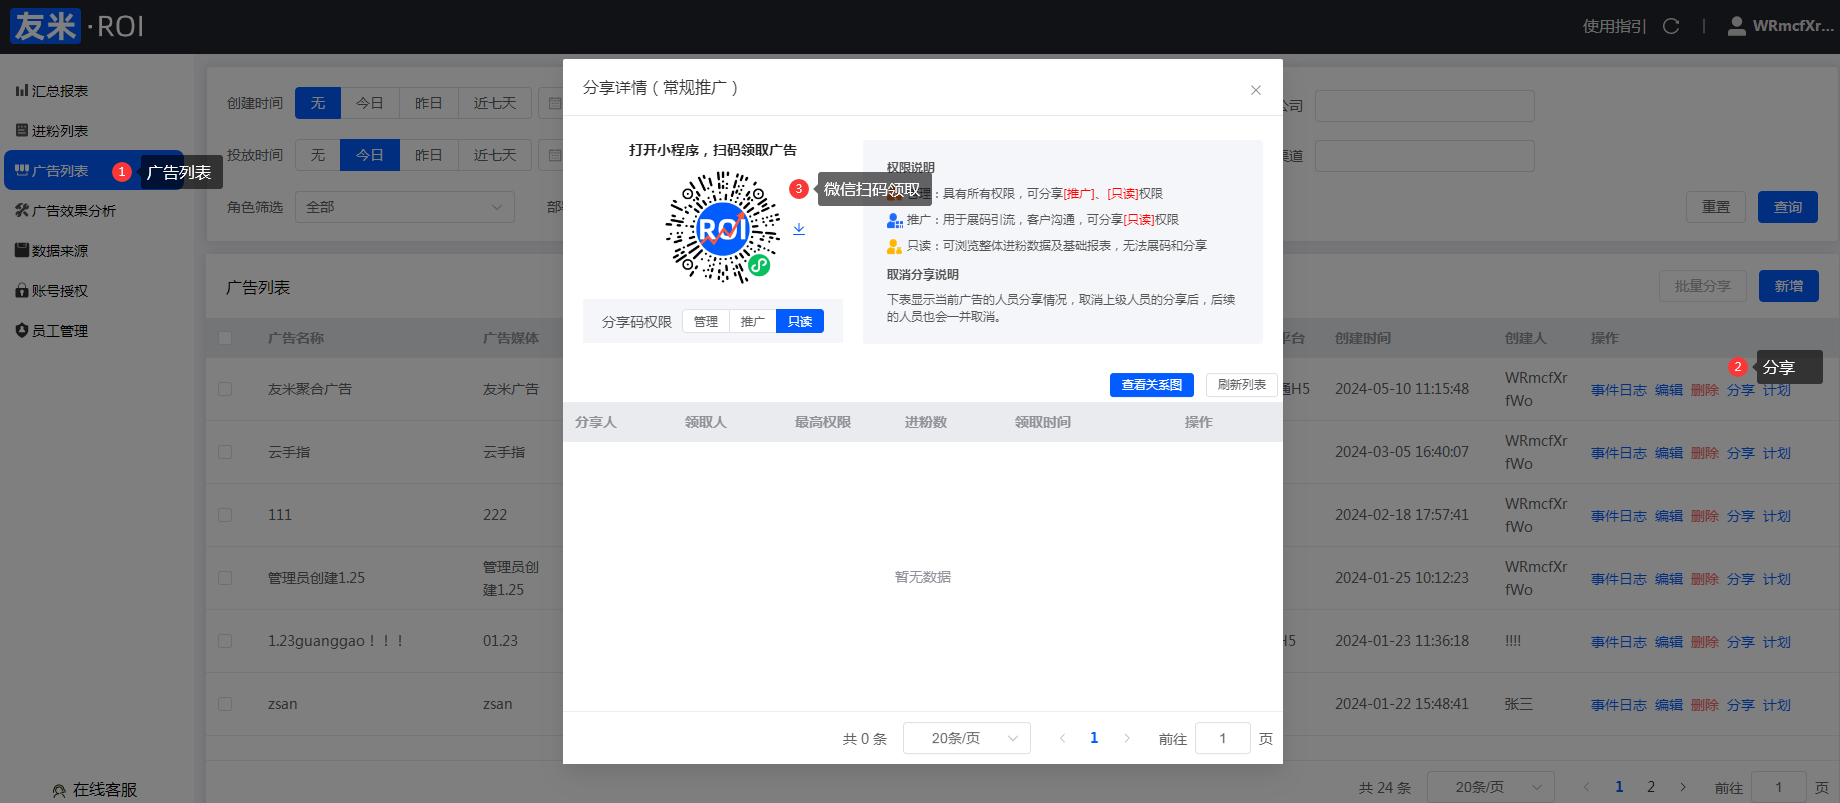Check the zsan row checkbox

click(225, 704)
